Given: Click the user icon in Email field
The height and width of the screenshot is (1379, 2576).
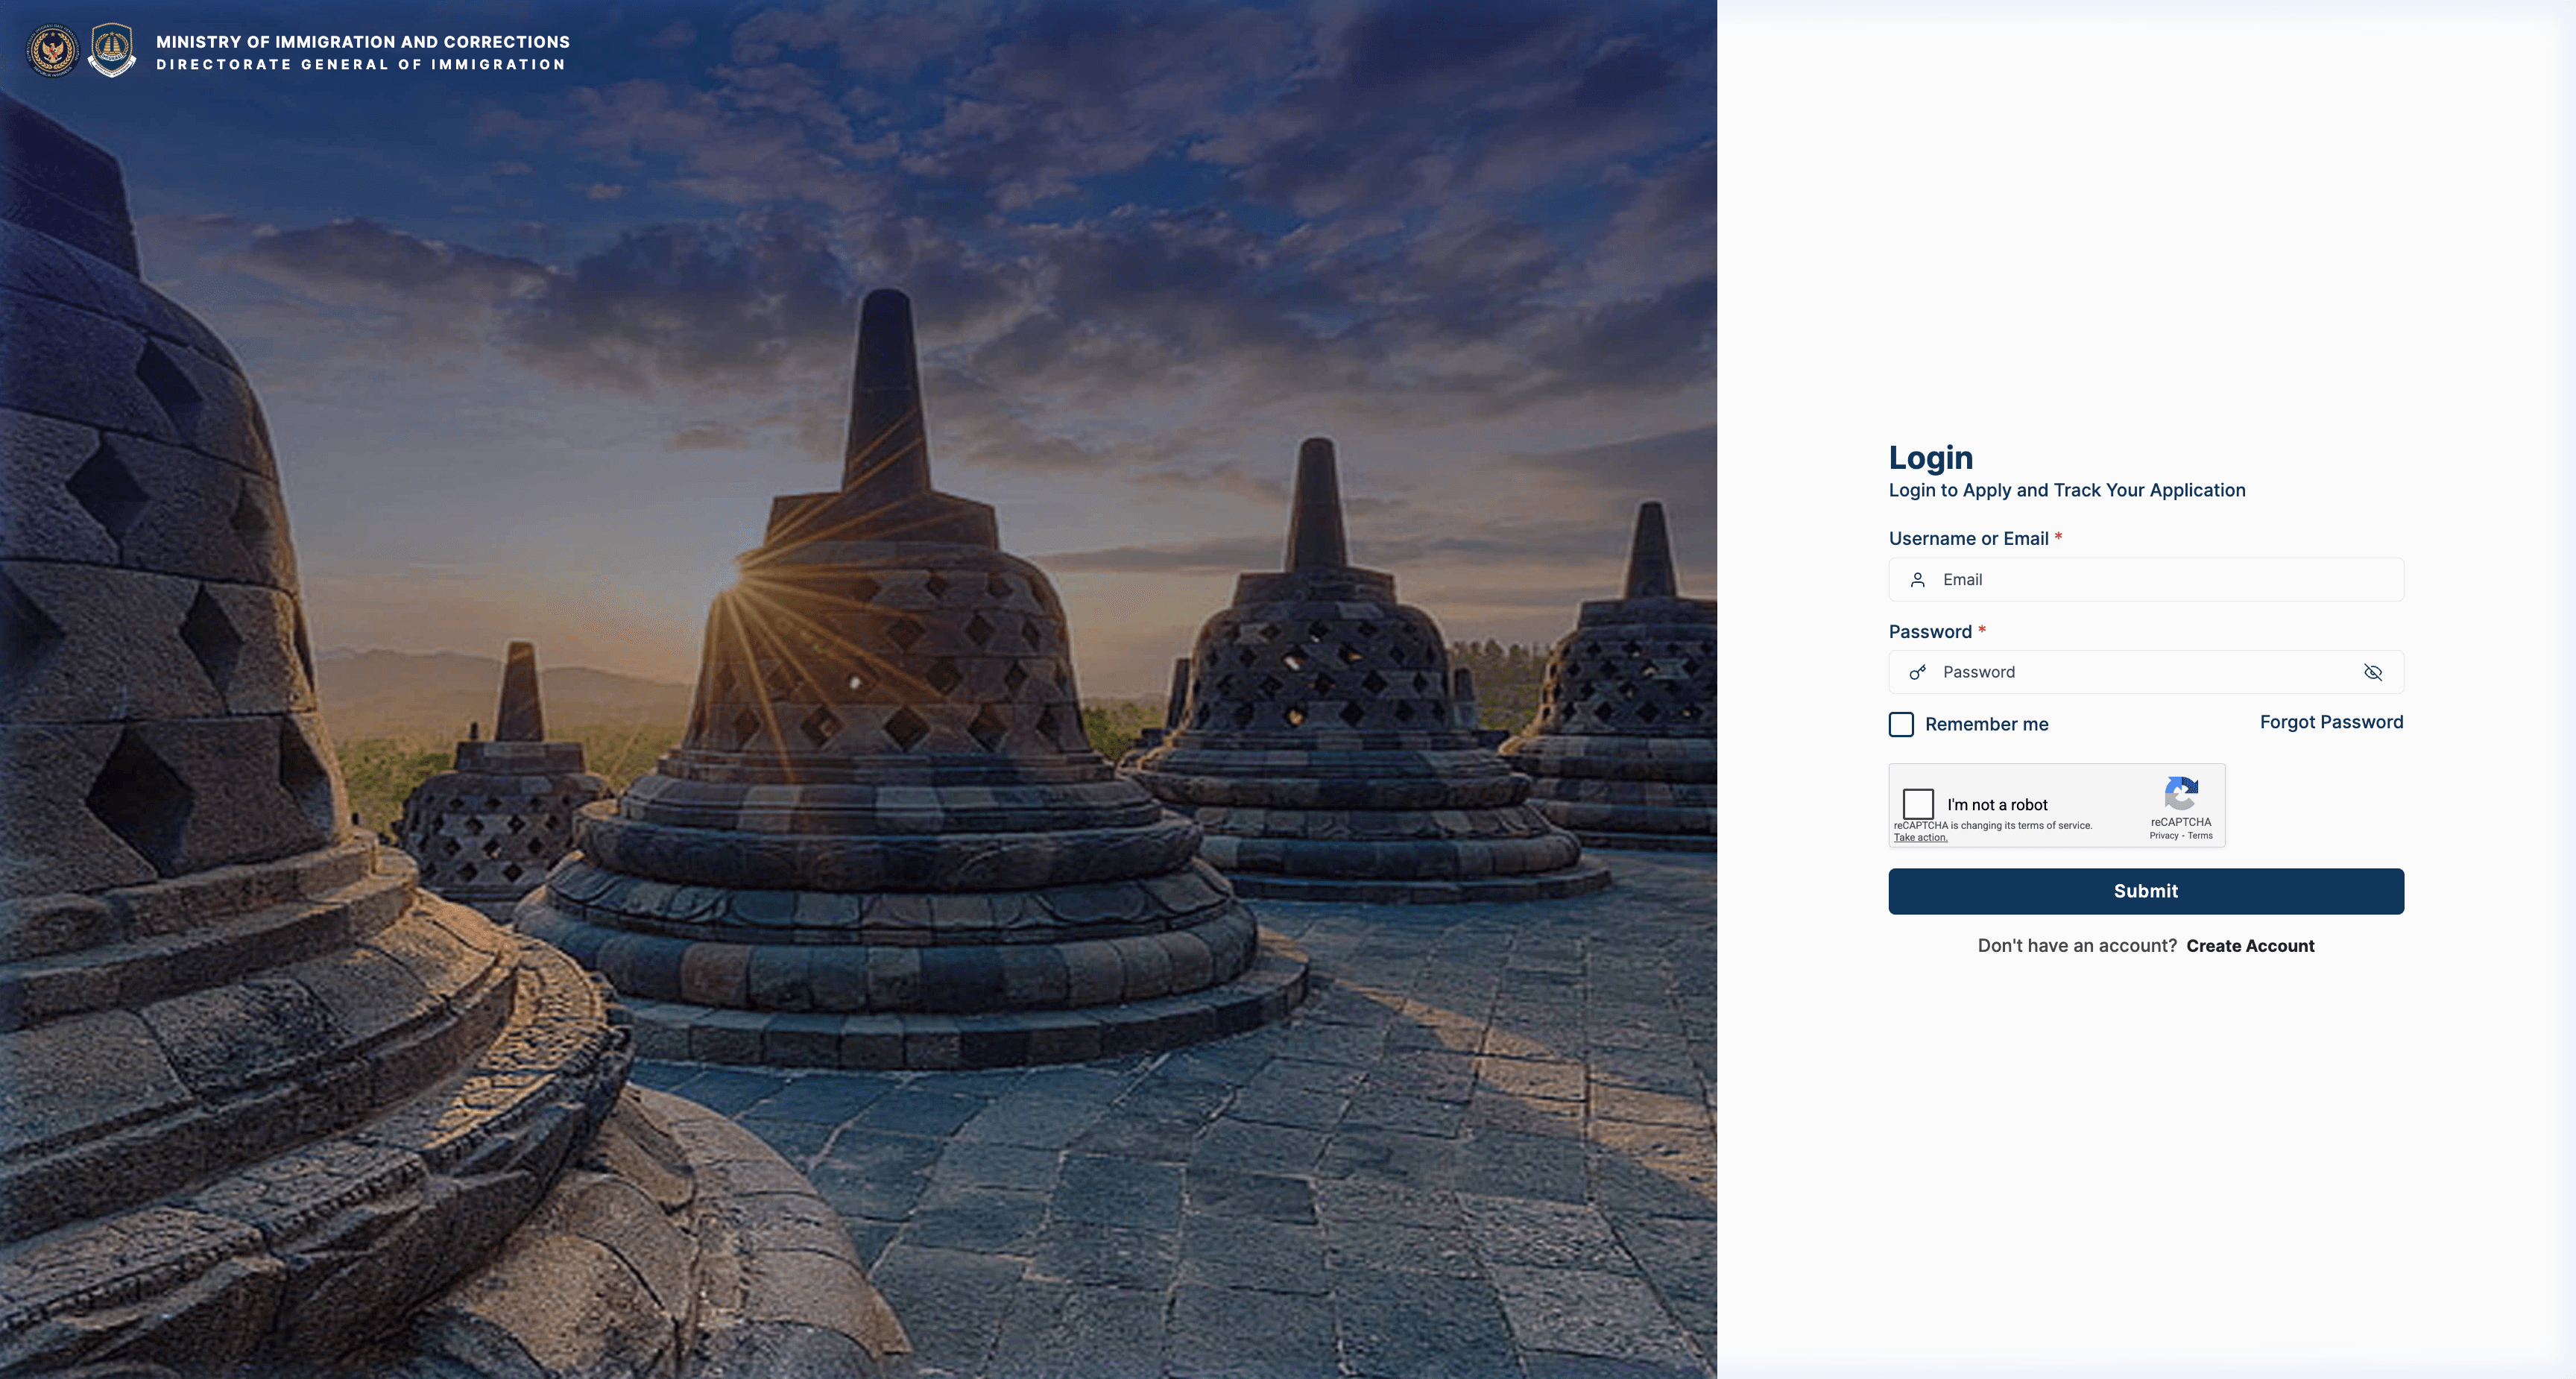Looking at the screenshot, I should click(1917, 580).
